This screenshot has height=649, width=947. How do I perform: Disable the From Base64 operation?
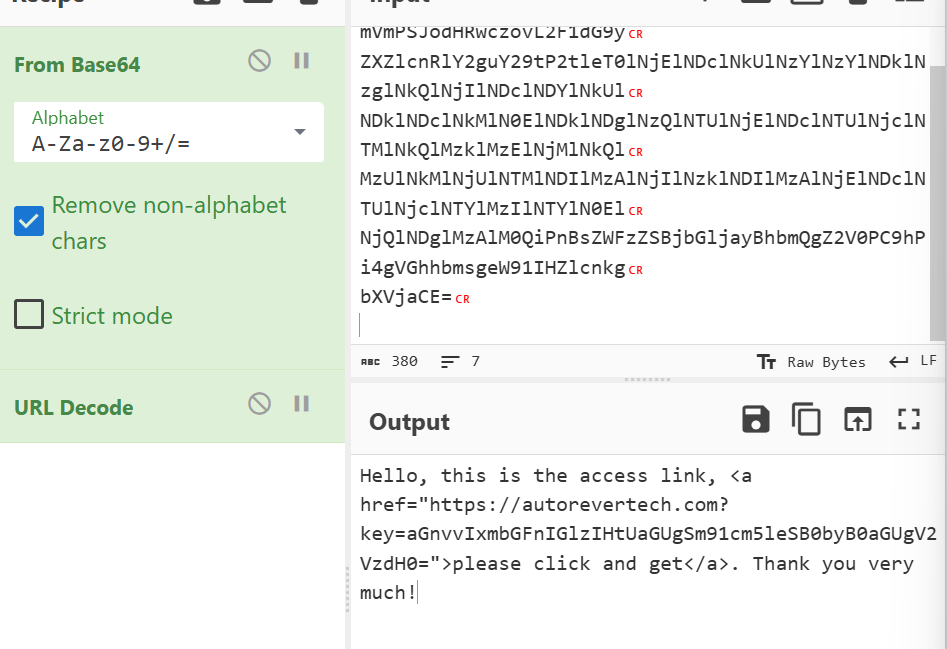click(259, 61)
